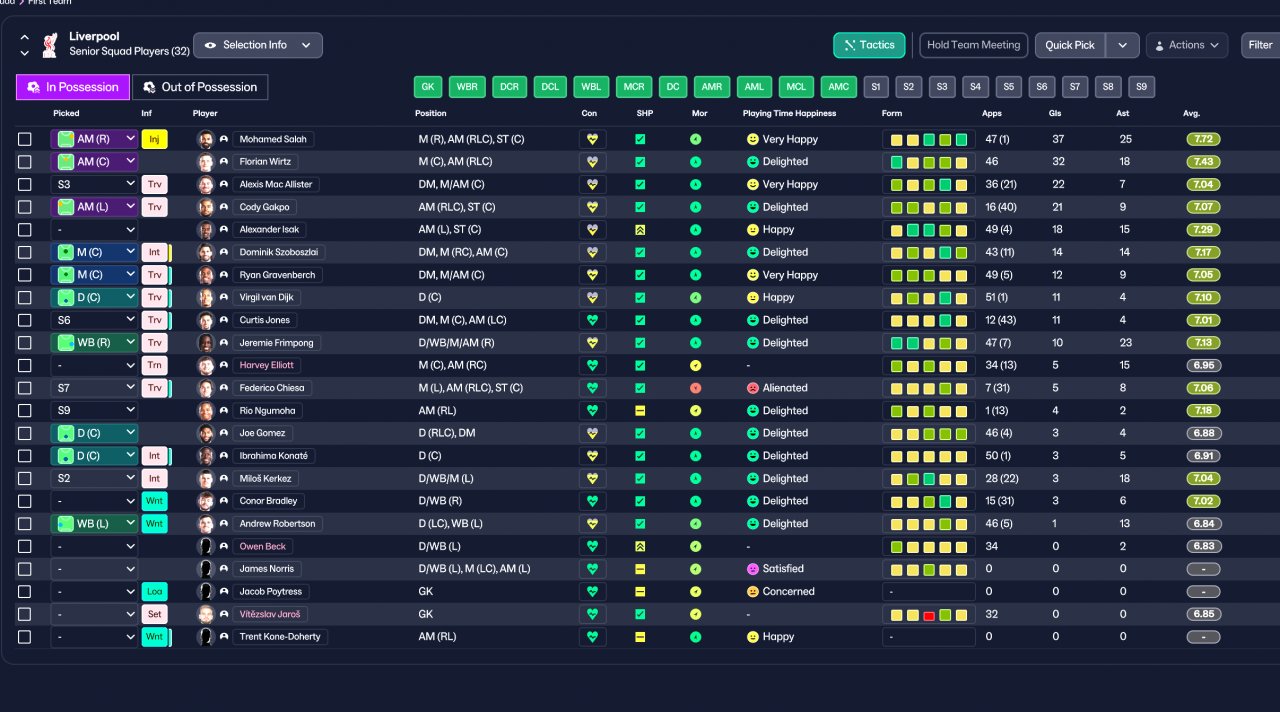
Task: Click the Liverpool club badge
Action: click(49, 45)
